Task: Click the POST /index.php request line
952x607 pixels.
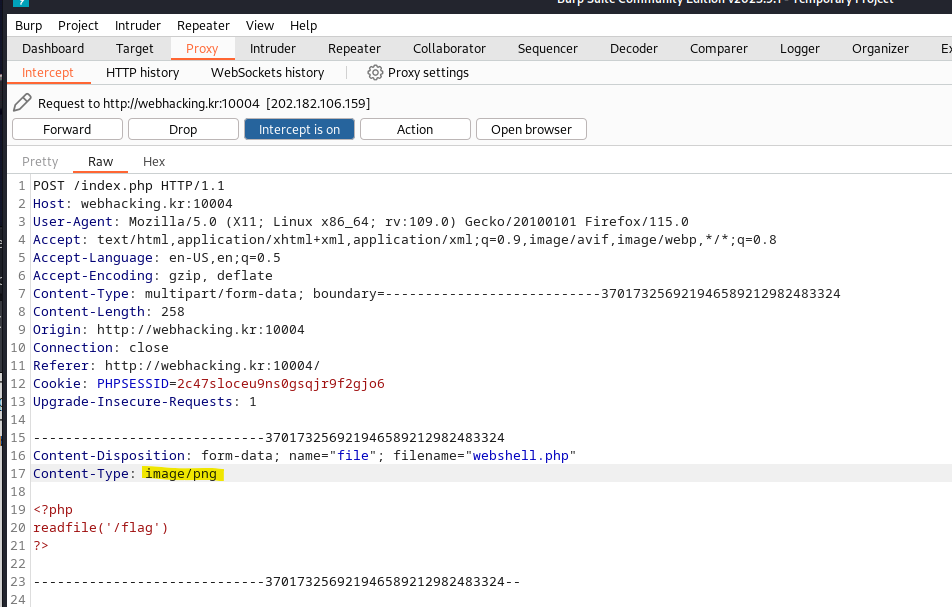Action: click(x=129, y=186)
